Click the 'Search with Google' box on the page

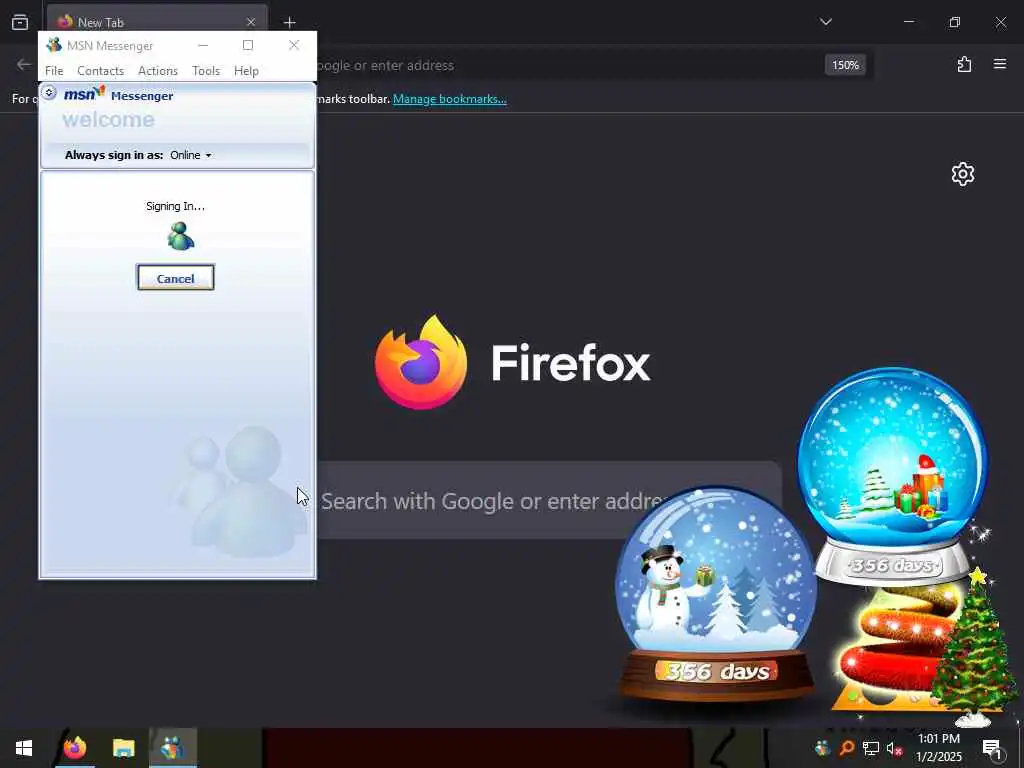pyautogui.click(x=549, y=501)
